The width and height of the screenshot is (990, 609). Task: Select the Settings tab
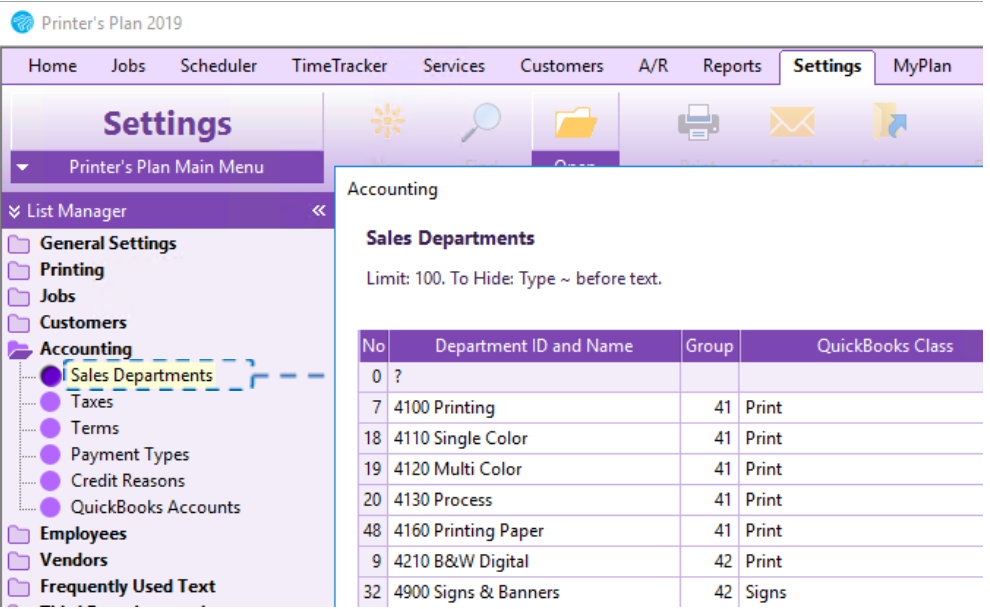pos(827,66)
